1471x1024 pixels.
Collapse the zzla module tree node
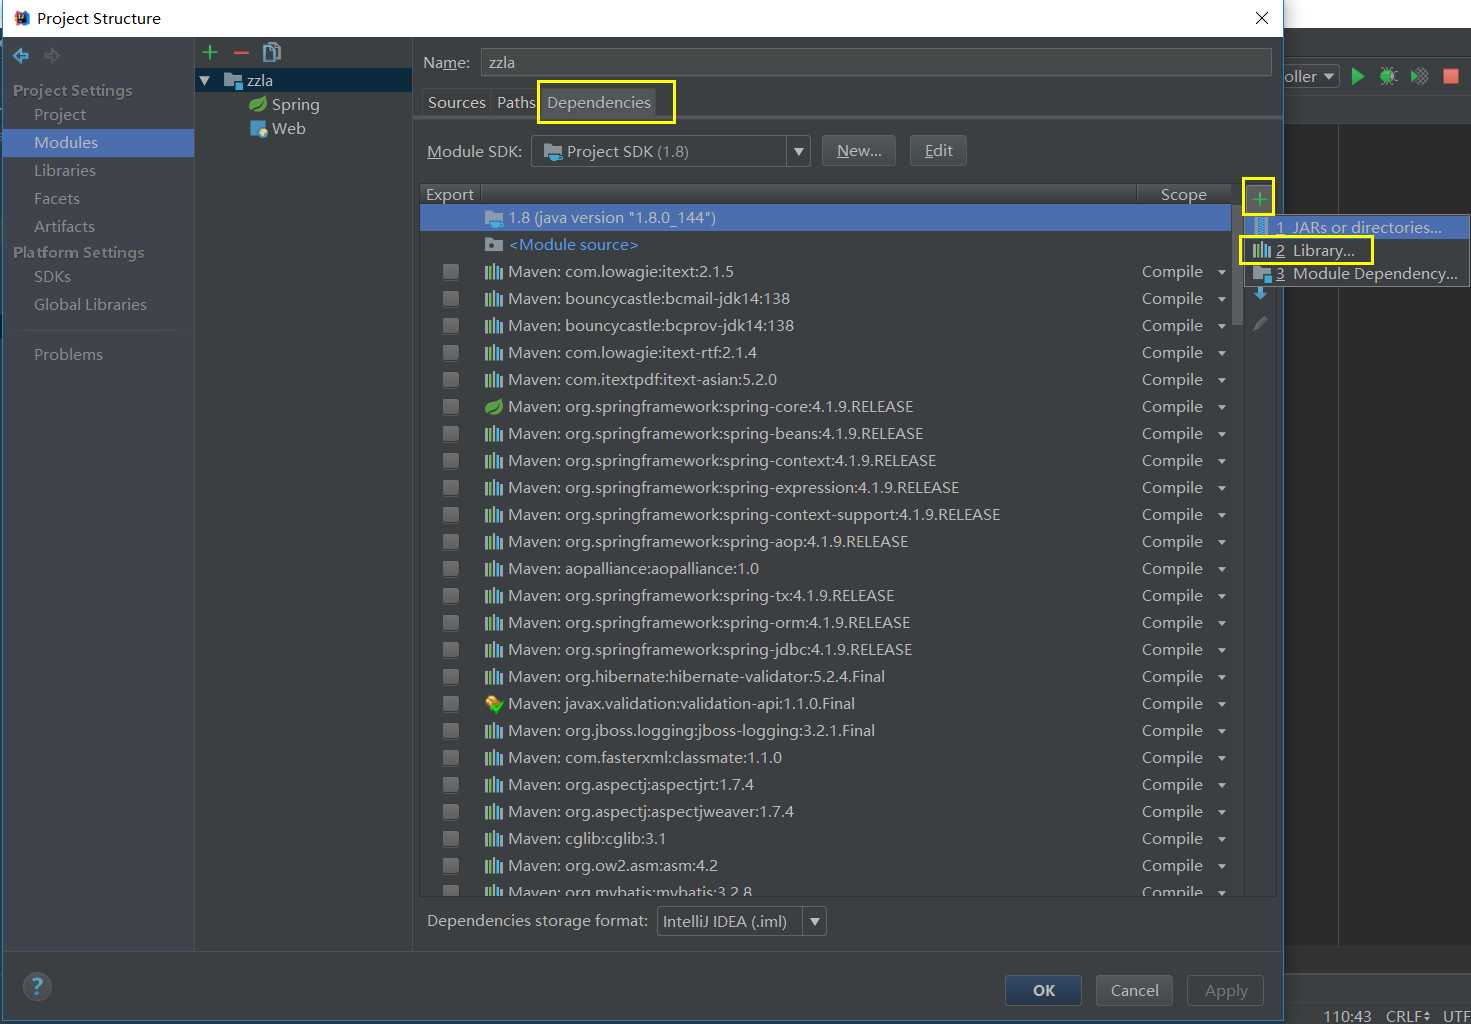pyautogui.click(x=205, y=80)
